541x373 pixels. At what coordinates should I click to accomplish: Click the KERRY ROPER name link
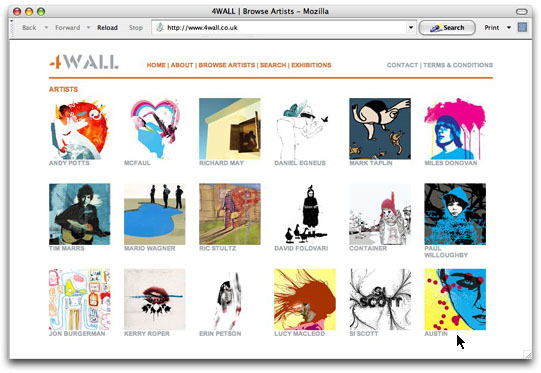pos(147,334)
